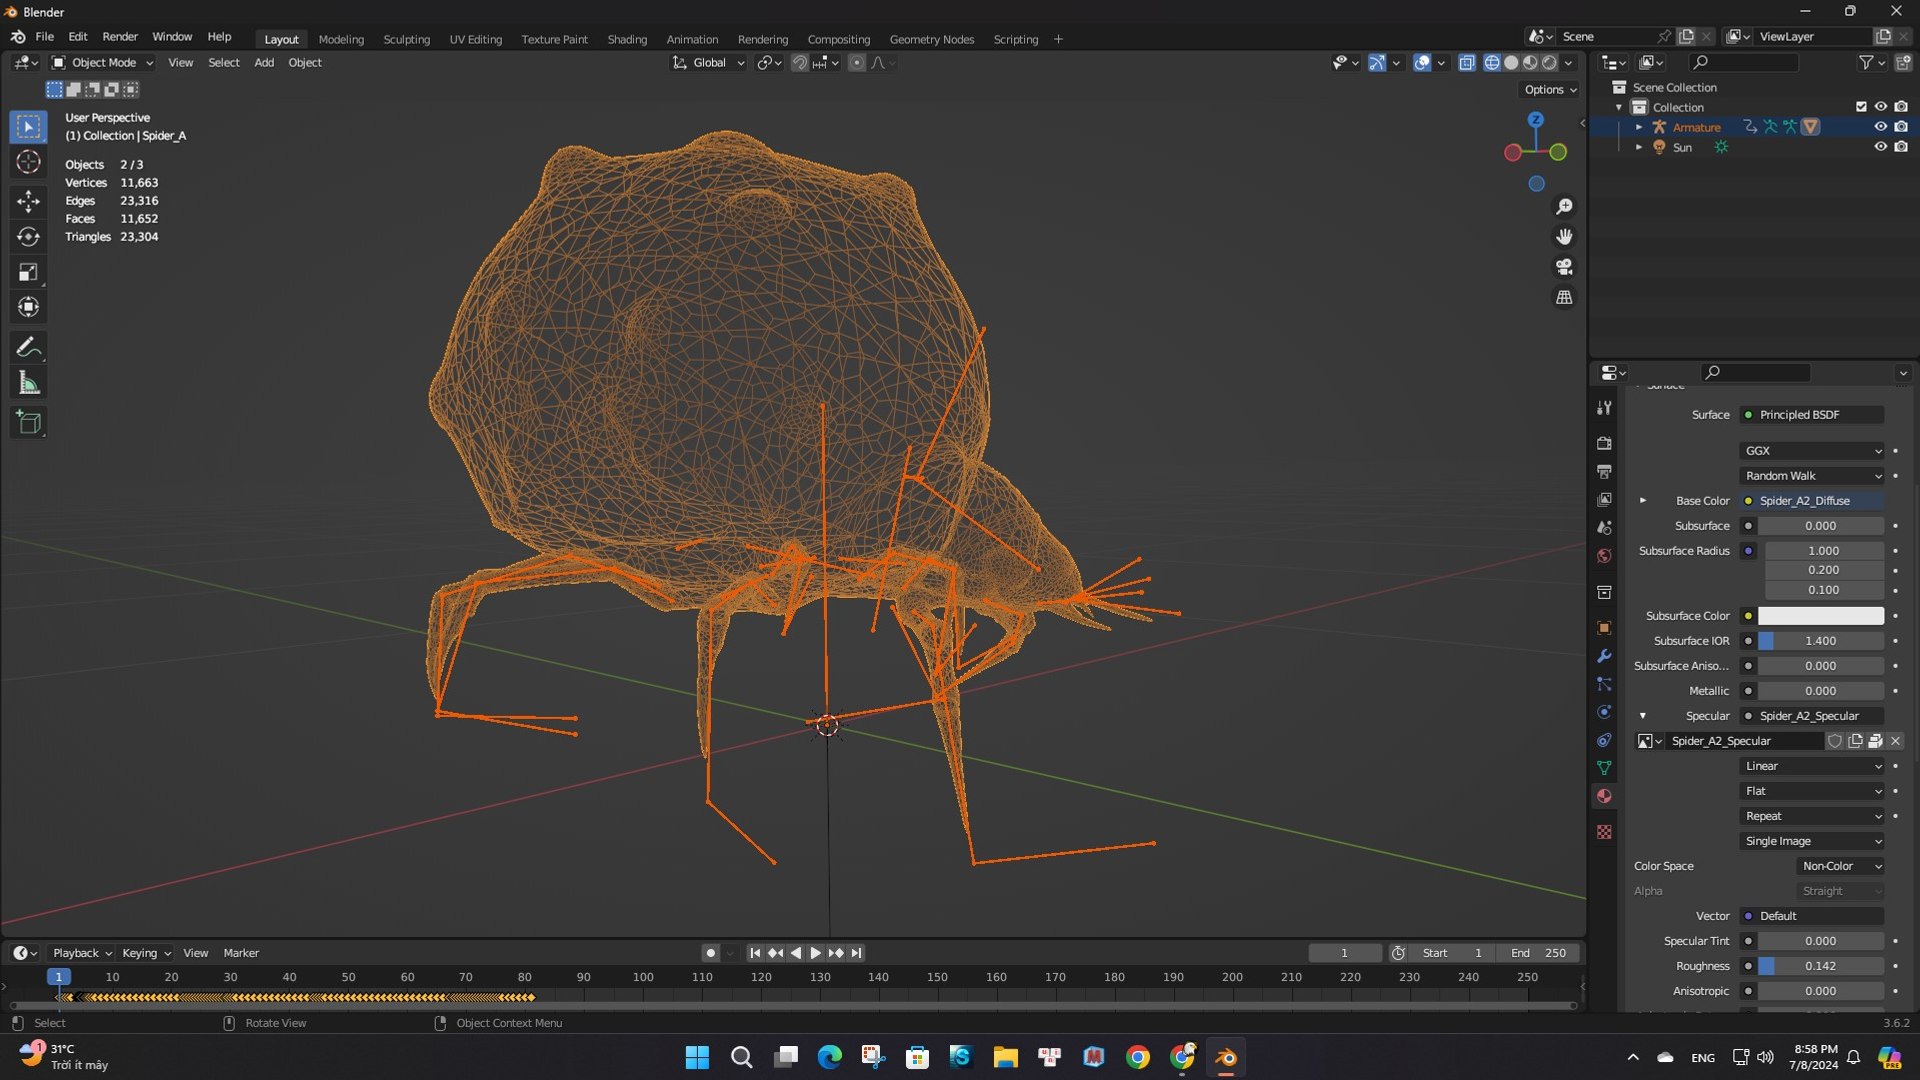
Task: Click Principled BSDF surface shader button
Action: pyautogui.click(x=1812, y=415)
